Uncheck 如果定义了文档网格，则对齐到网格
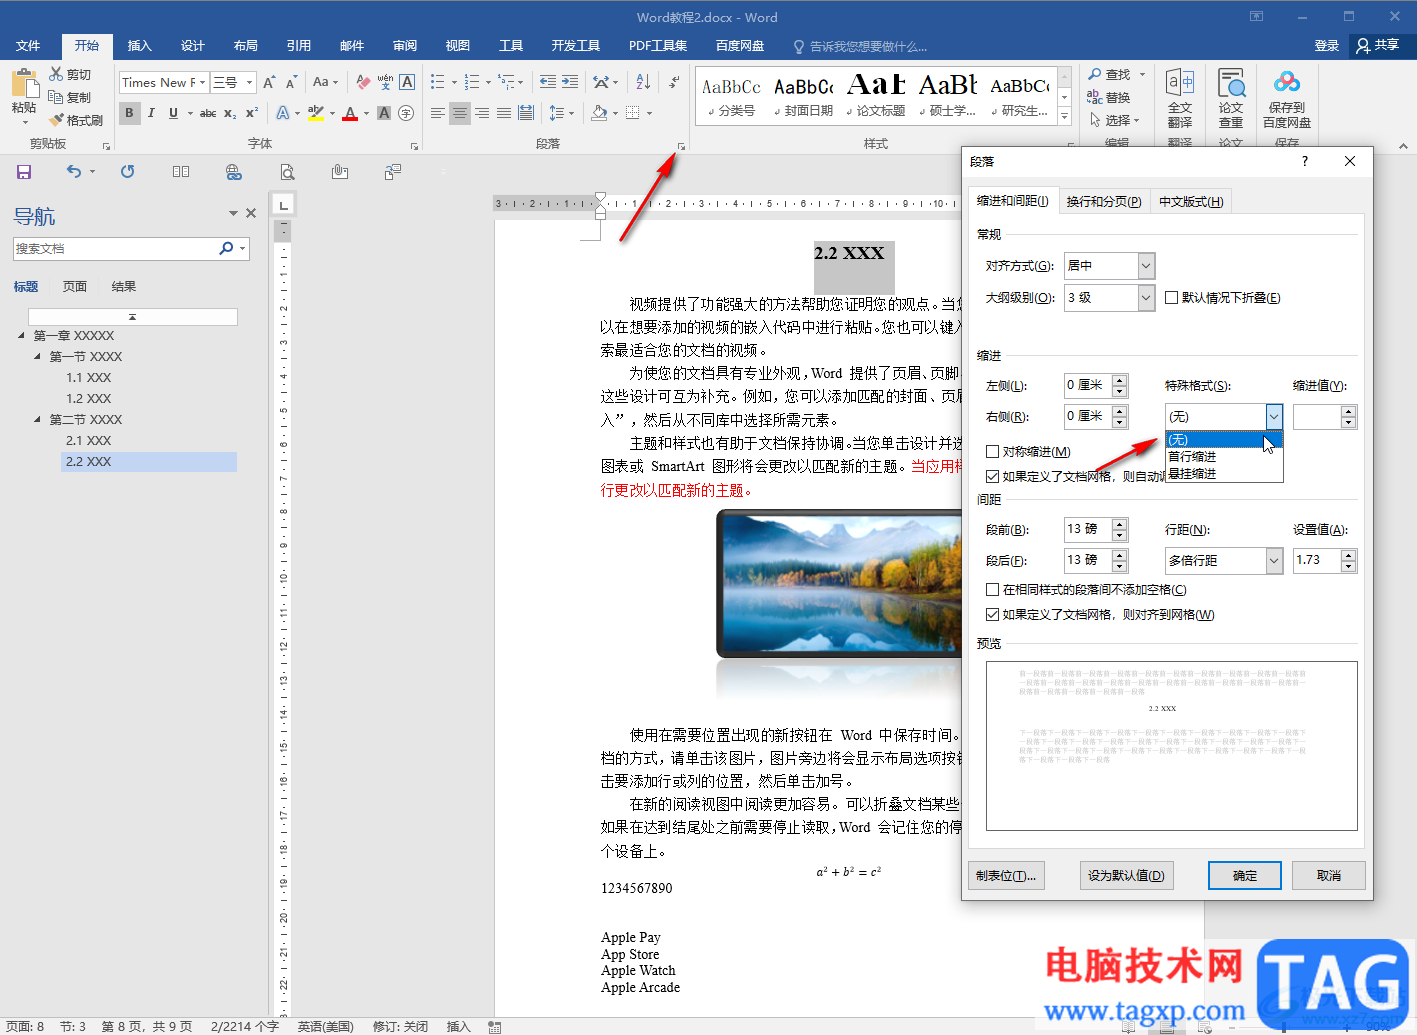 coord(993,615)
